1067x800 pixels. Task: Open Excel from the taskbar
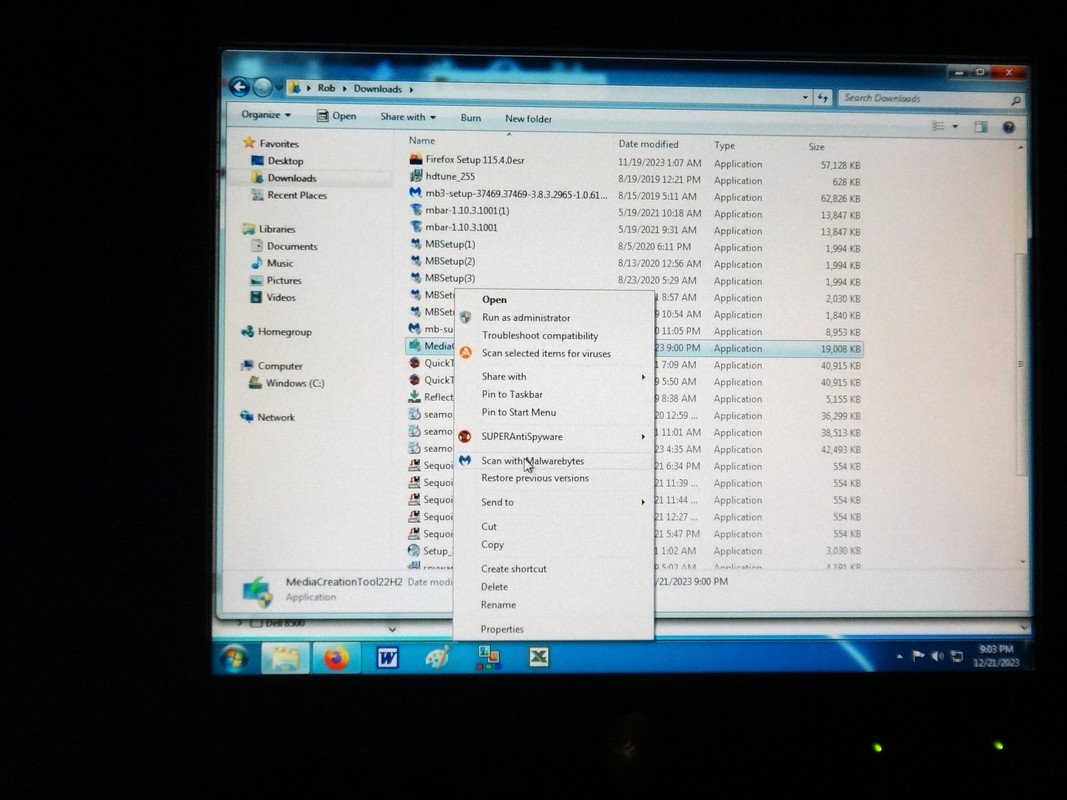[538, 657]
